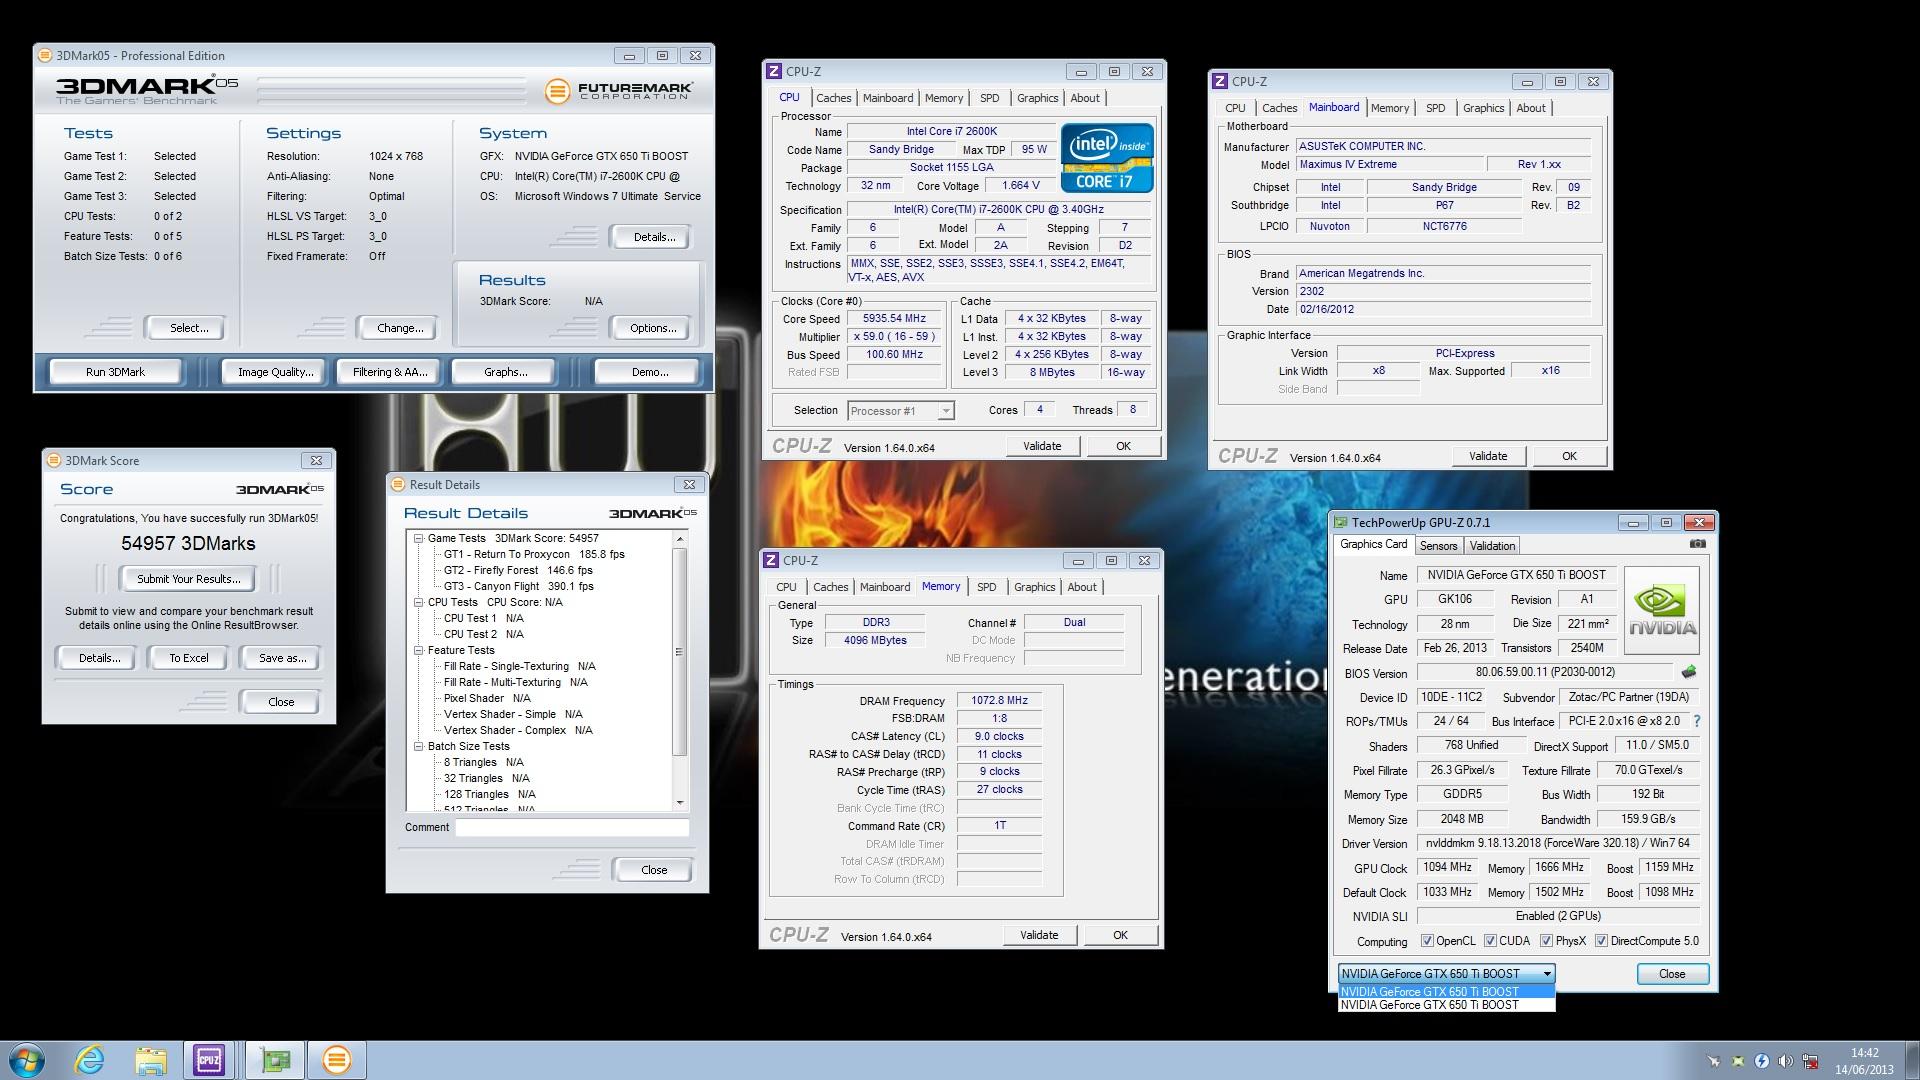This screenshot has width=1920, height=1080.
Task: Click the 3DMark Score window title icon
Action: tap(54, 460)
